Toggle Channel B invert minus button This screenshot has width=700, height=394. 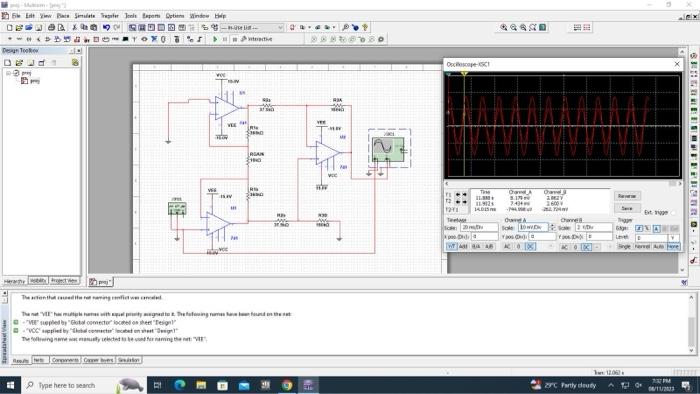pyautogui.click(x=597, y=247)
